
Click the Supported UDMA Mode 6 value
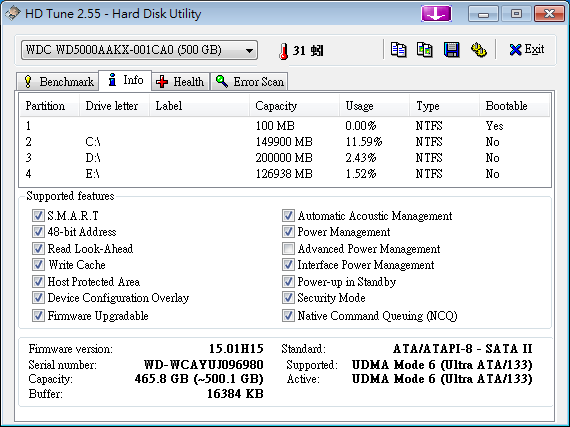[442, 364]
